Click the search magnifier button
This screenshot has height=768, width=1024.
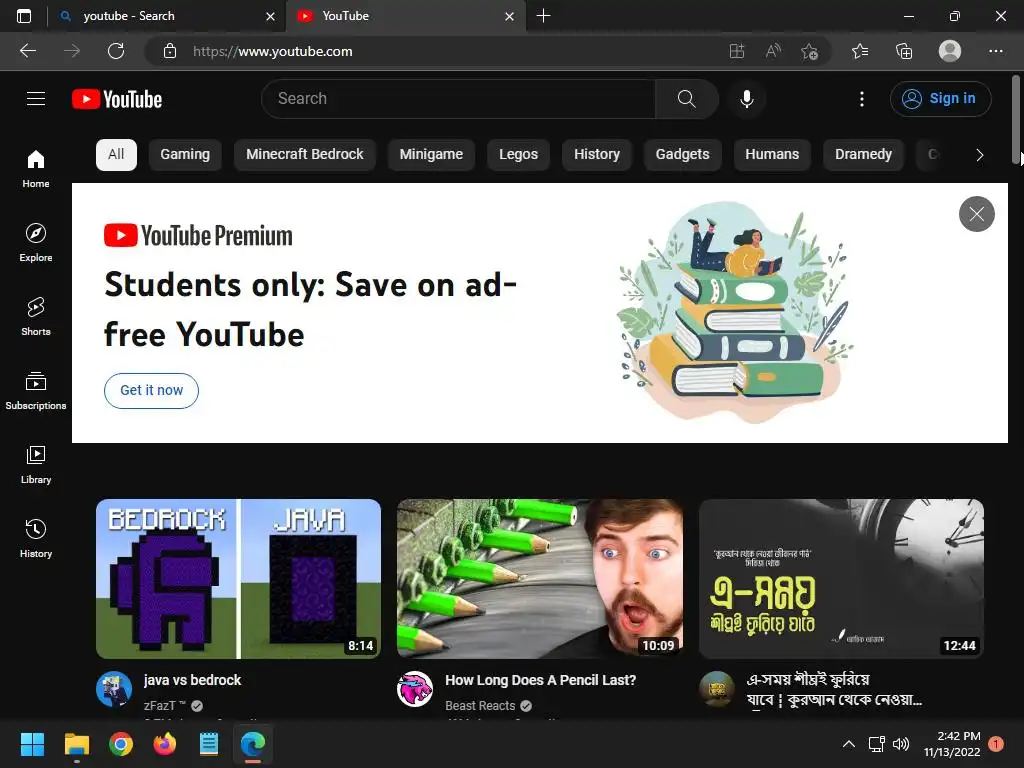(x=686, y=99)
